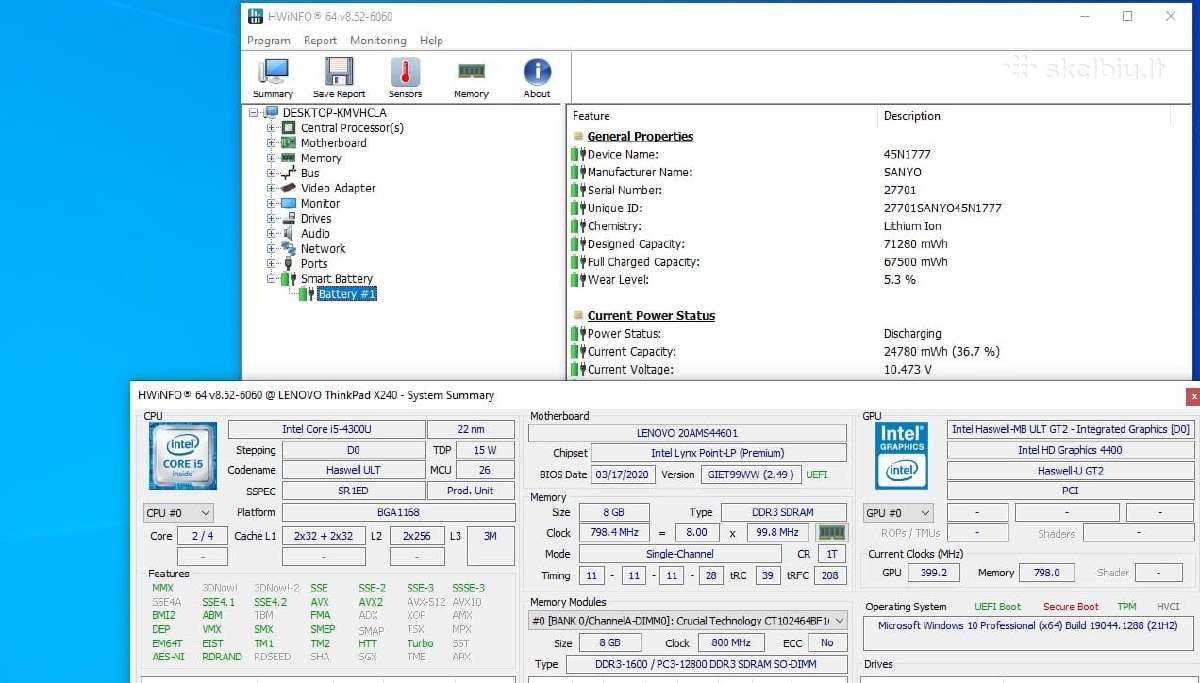Open the CPU #0 dropdown
Image resolution: width=1200 pixels, height=683 pixels.
point(179,513)
